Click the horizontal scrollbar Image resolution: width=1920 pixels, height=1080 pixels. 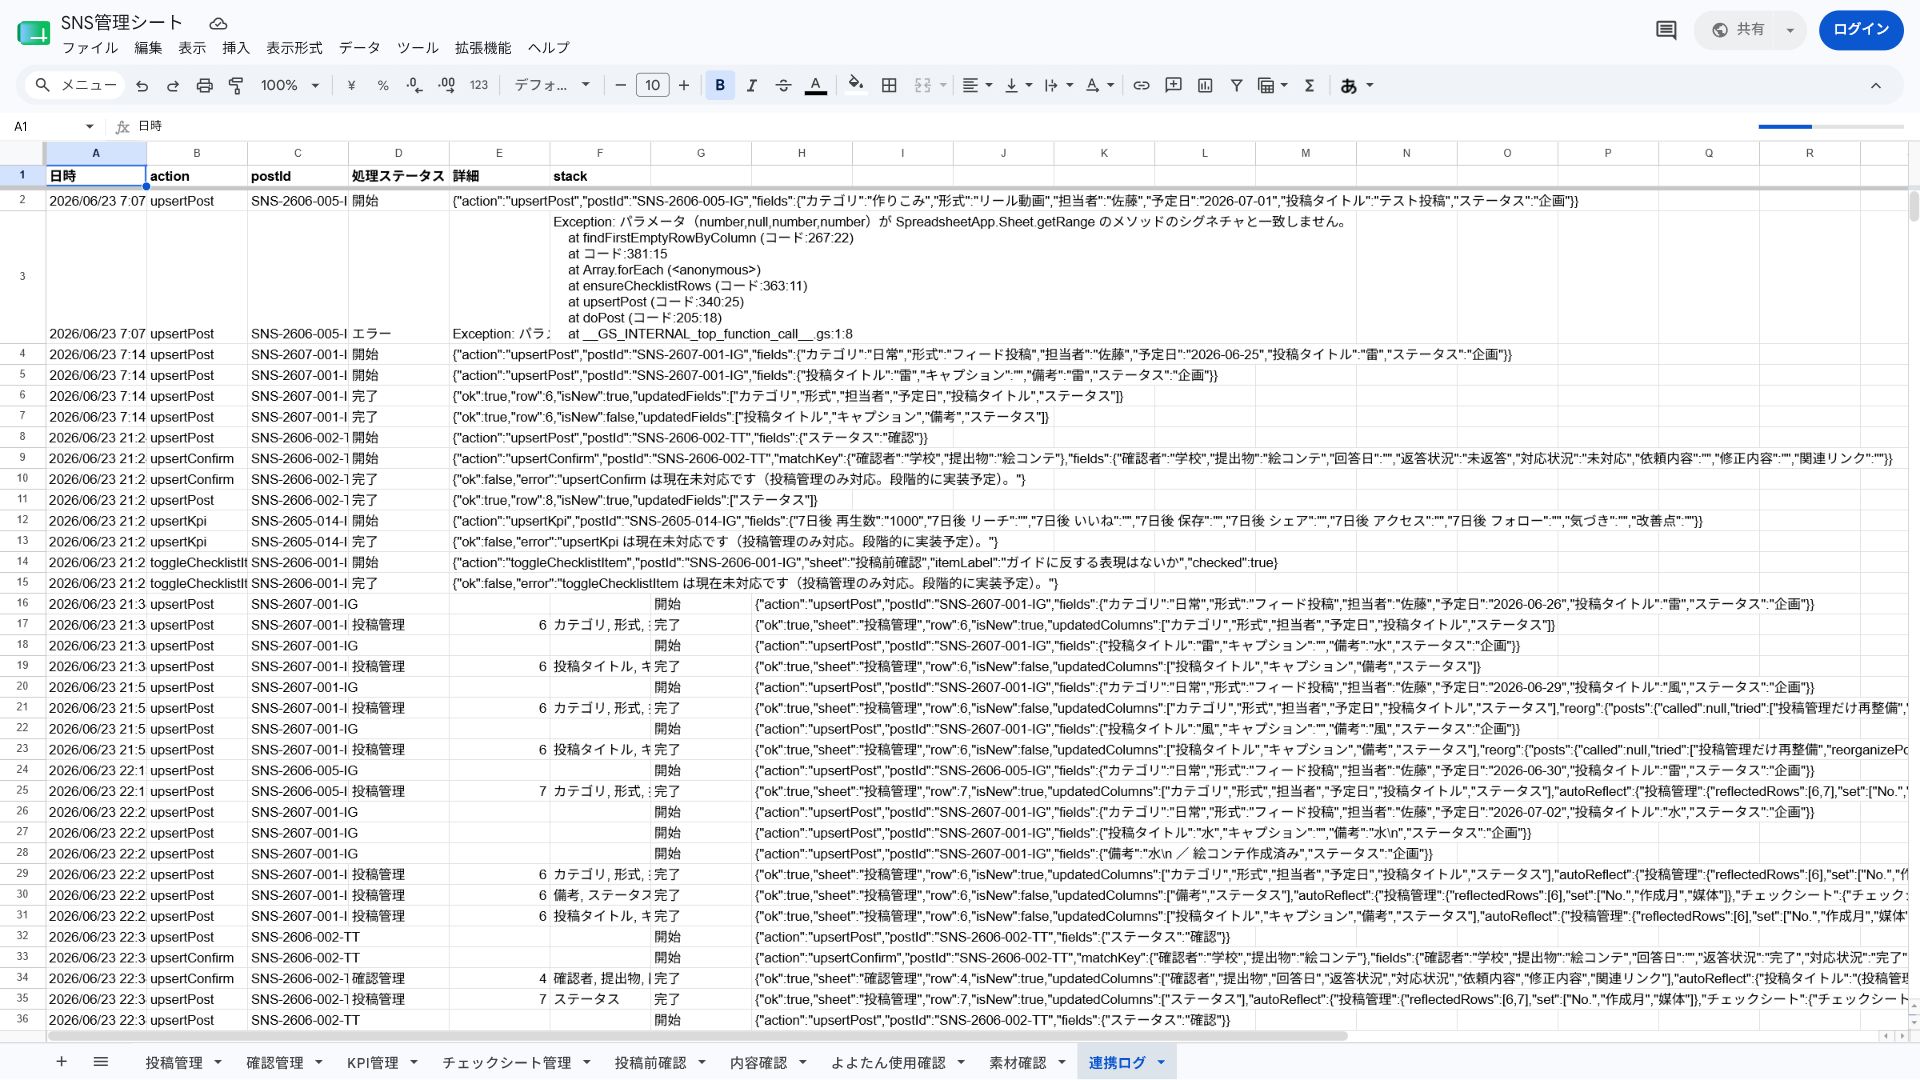700,1036
